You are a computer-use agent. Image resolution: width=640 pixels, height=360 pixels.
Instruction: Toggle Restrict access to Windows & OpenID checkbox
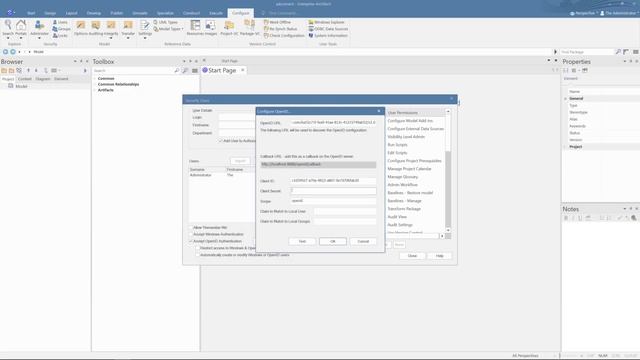click(x=198, y=248)
